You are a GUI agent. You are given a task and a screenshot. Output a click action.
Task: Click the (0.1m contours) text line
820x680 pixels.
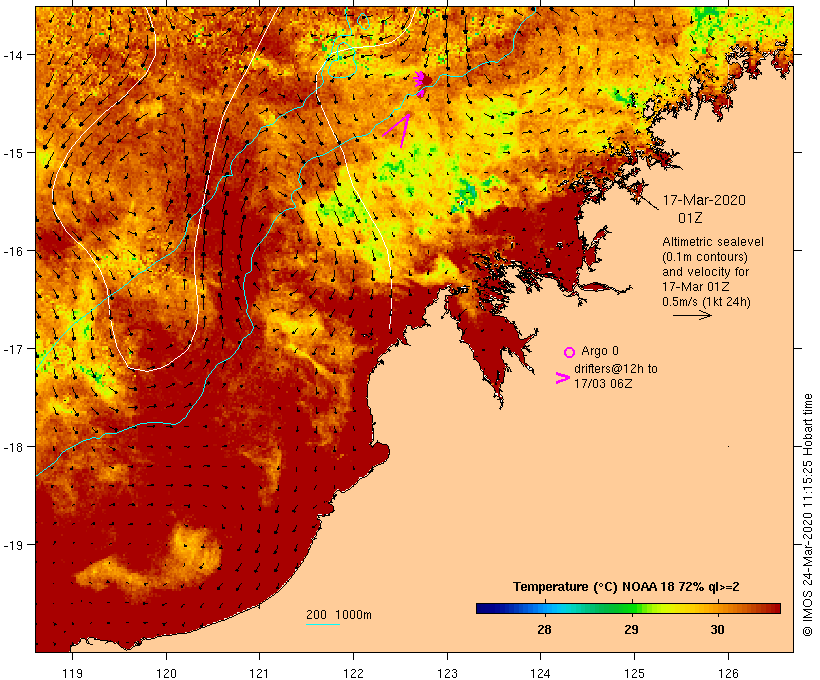[x=704, y=257]
